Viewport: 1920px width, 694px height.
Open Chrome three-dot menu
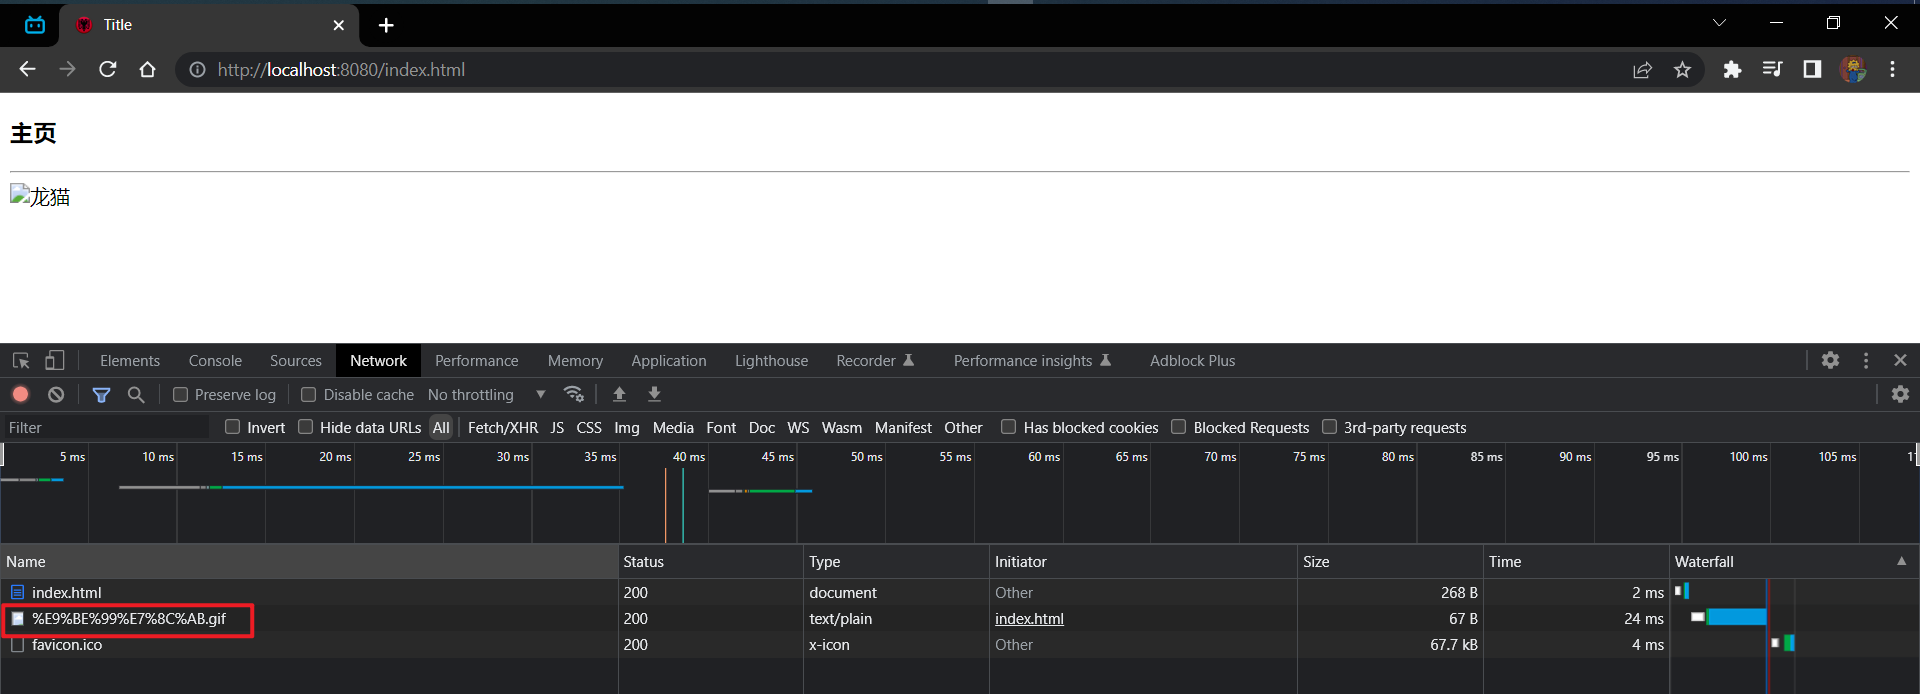tap(1892, 69)
